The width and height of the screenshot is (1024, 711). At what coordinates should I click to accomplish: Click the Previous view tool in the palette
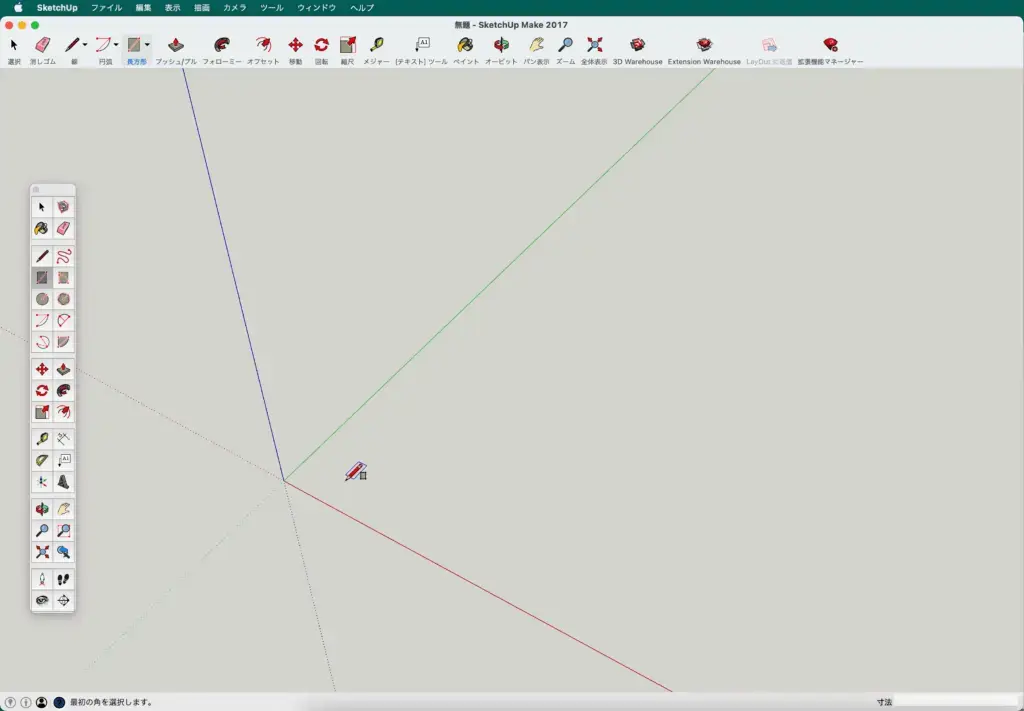click(63, 552)
